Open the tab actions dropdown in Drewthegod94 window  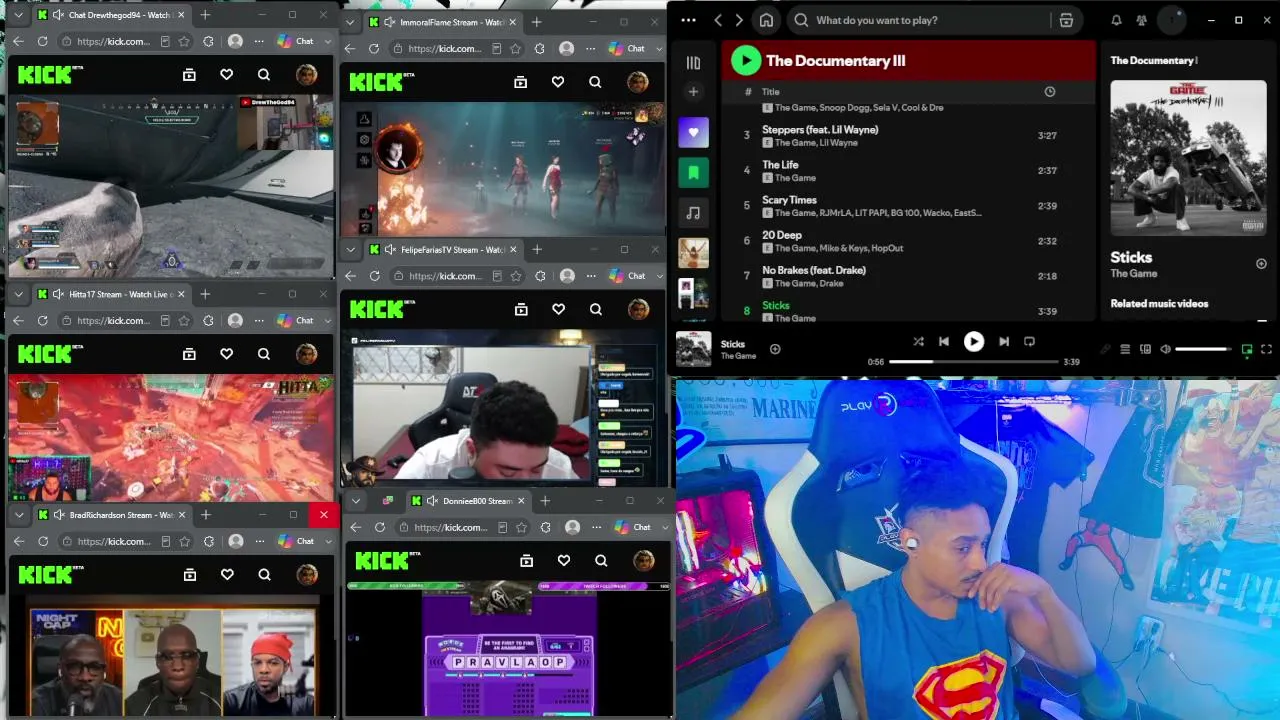[17, 15]
